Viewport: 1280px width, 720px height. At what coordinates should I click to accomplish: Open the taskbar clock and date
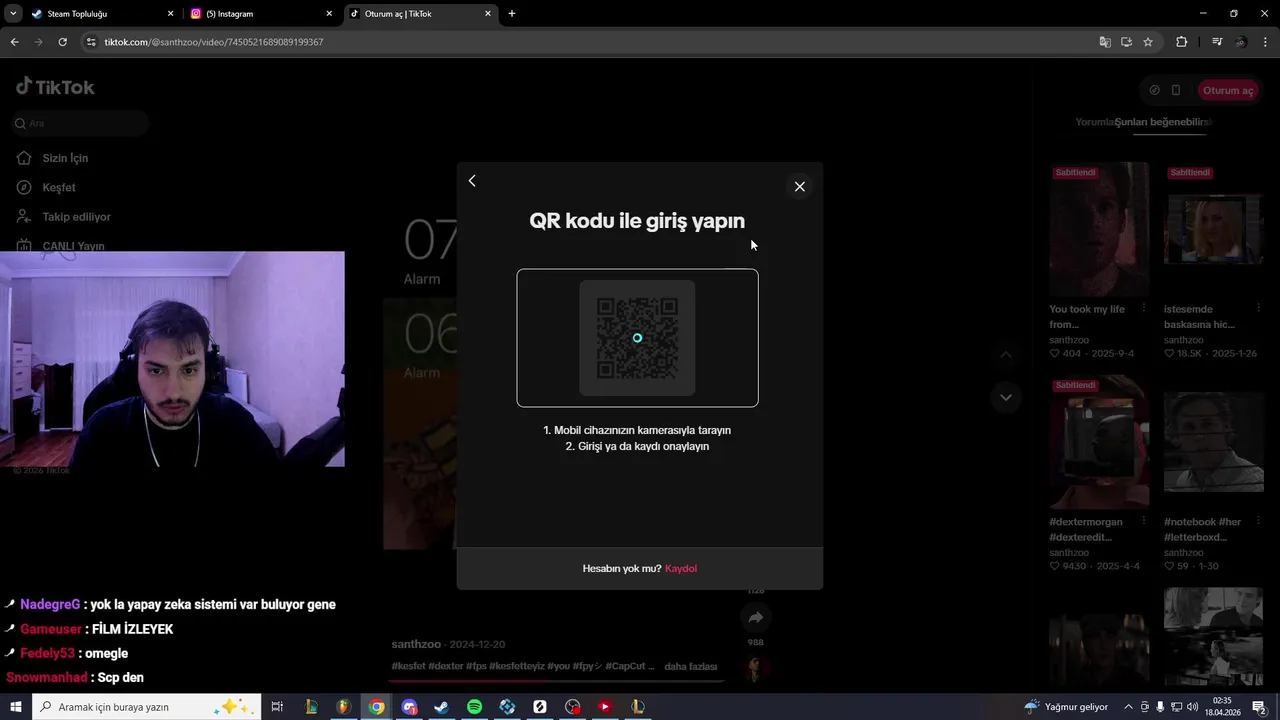point(1225,707)
